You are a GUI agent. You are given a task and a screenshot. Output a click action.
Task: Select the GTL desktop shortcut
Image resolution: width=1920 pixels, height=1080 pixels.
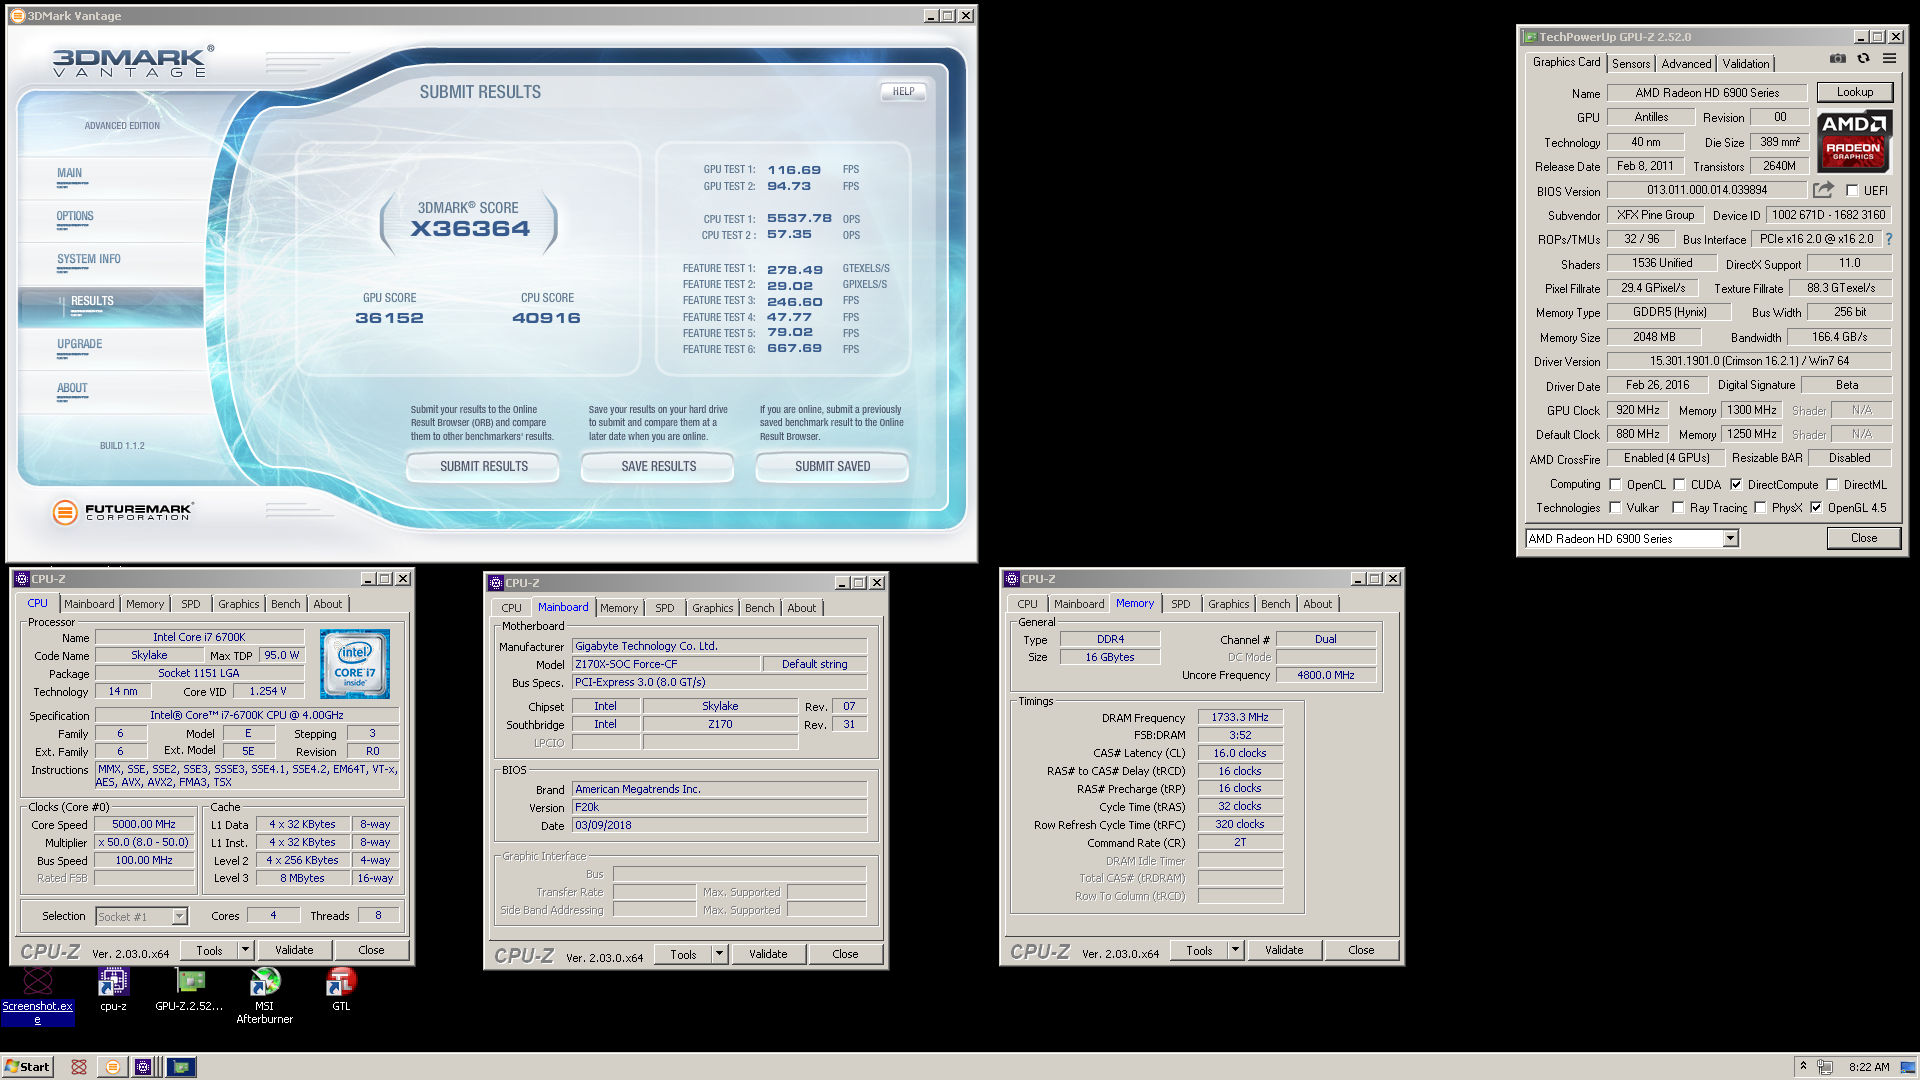tap(341, 990)
